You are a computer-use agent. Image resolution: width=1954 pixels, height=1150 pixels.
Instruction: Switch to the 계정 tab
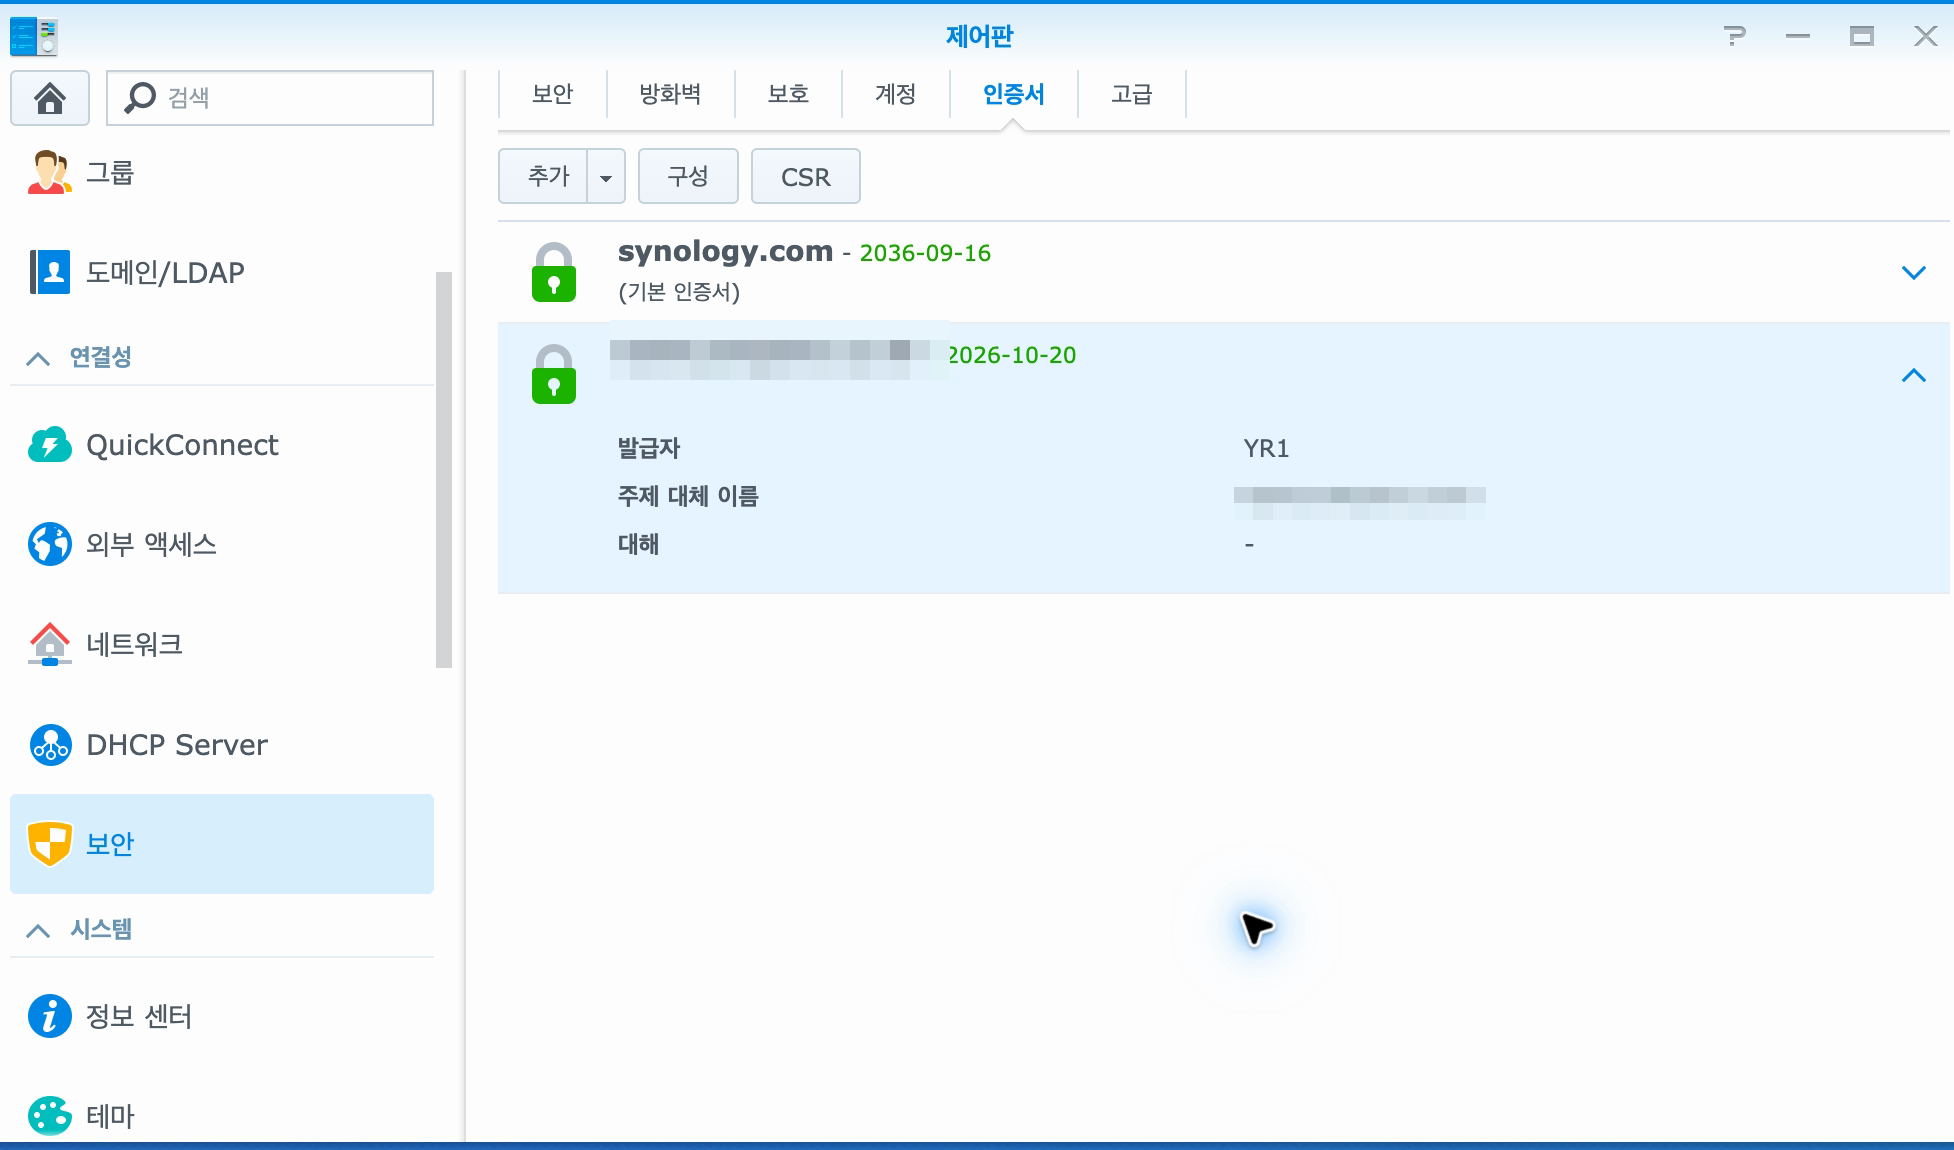(x=896, y=94)
